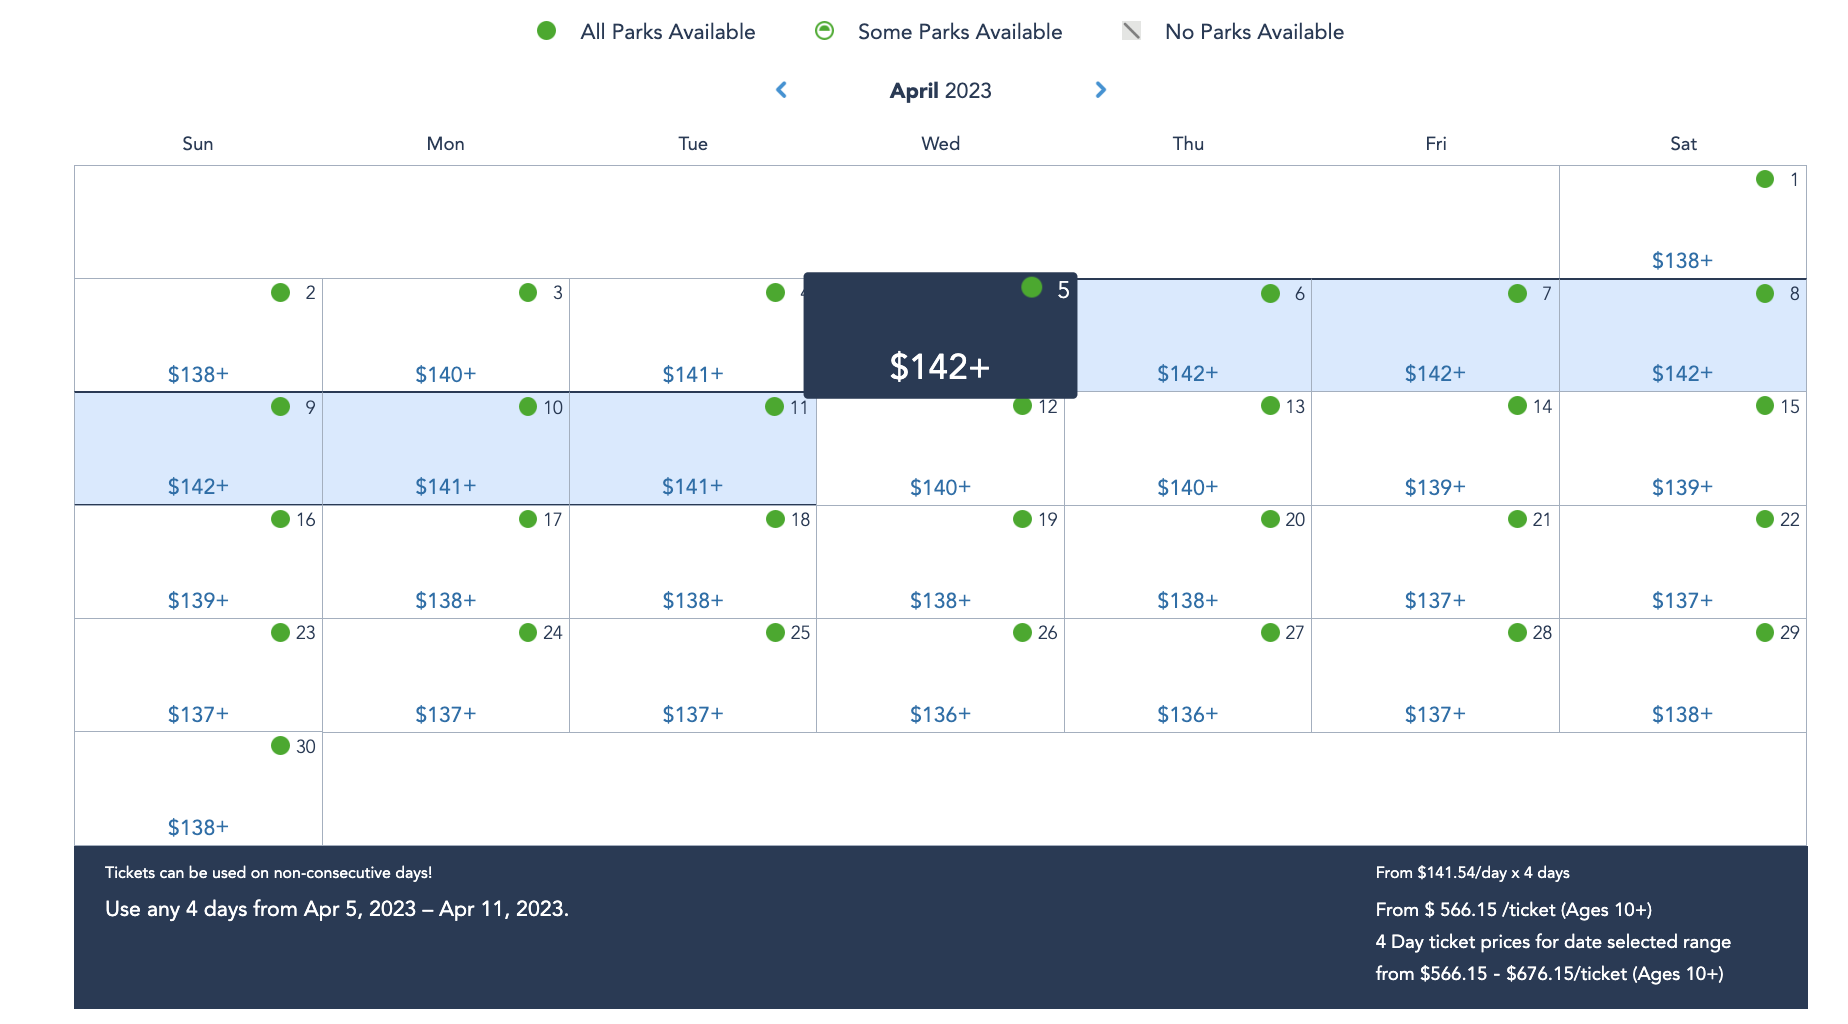
Task: Click the $139+ price on April 14
Action: pyautogui.click(x=1434, y=487)
